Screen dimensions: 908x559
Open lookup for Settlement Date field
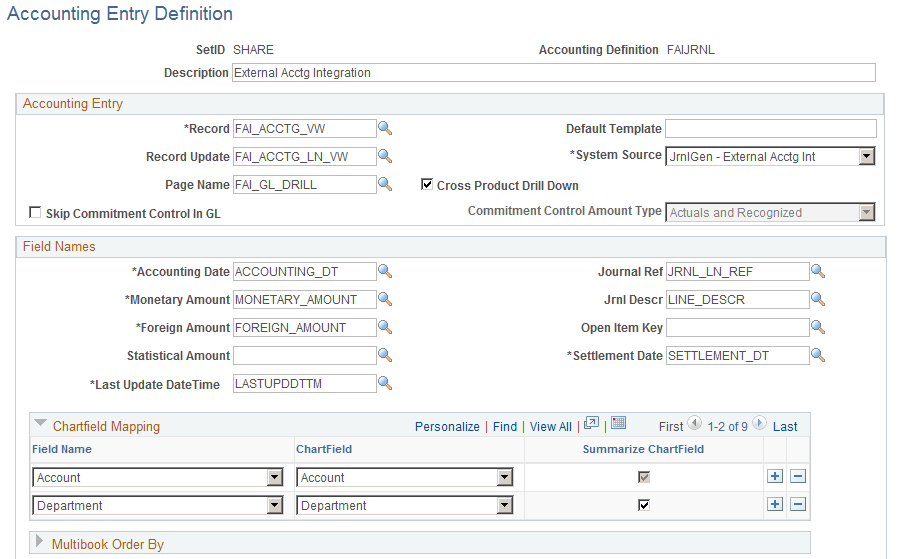818,355
